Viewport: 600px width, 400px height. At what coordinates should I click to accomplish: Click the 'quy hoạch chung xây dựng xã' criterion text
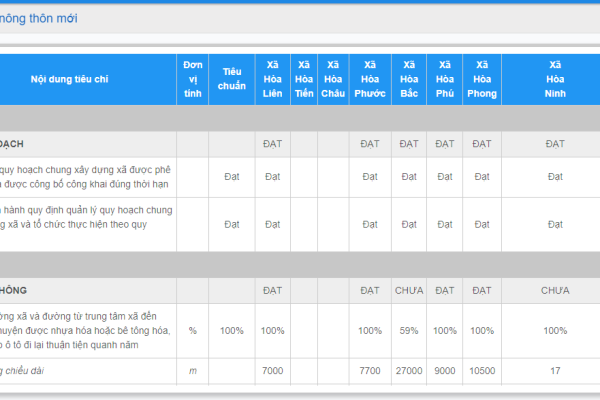[x=85, y=177]
